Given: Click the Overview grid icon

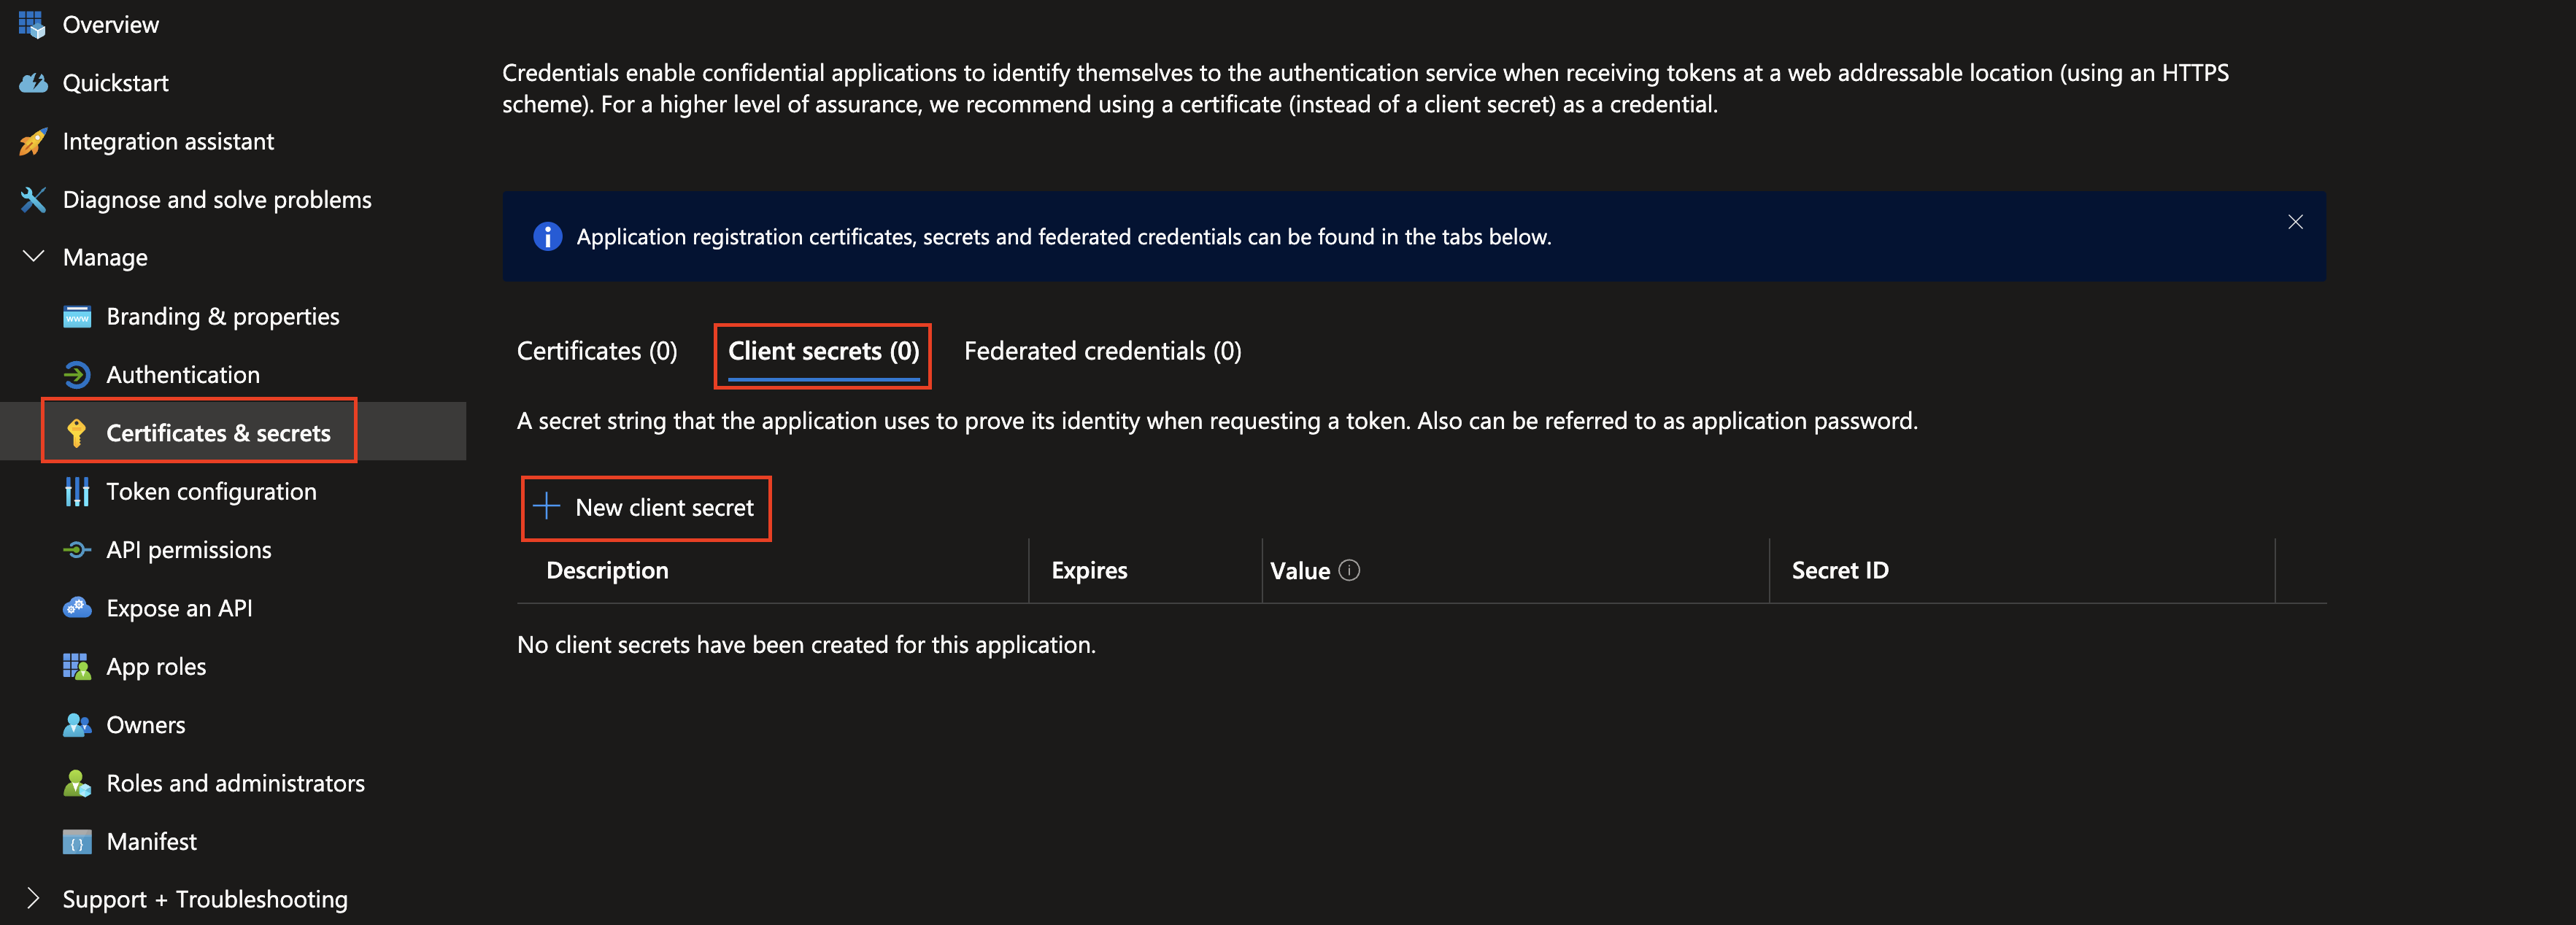Looking at the screenshot, I should point(32,24).
